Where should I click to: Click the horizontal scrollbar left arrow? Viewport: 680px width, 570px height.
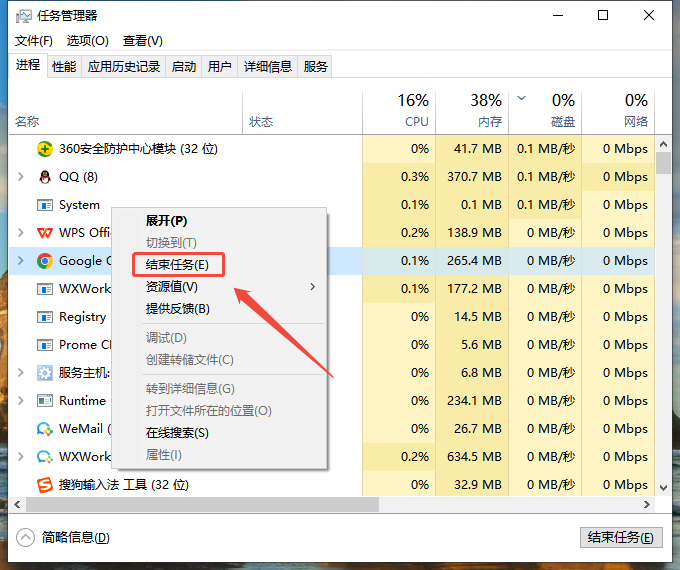[17, 504]
